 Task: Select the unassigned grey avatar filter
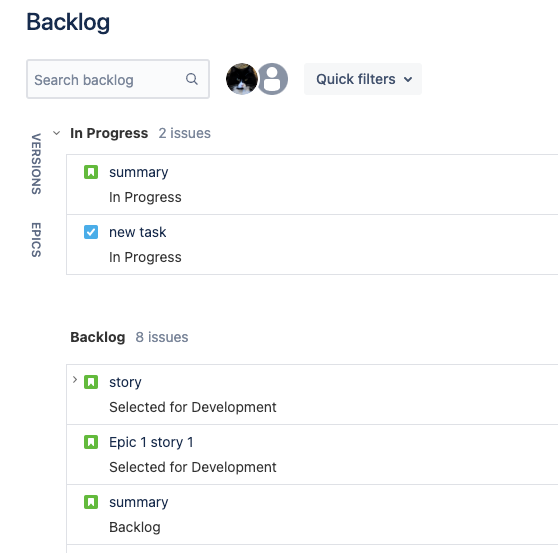pos(273,79)
